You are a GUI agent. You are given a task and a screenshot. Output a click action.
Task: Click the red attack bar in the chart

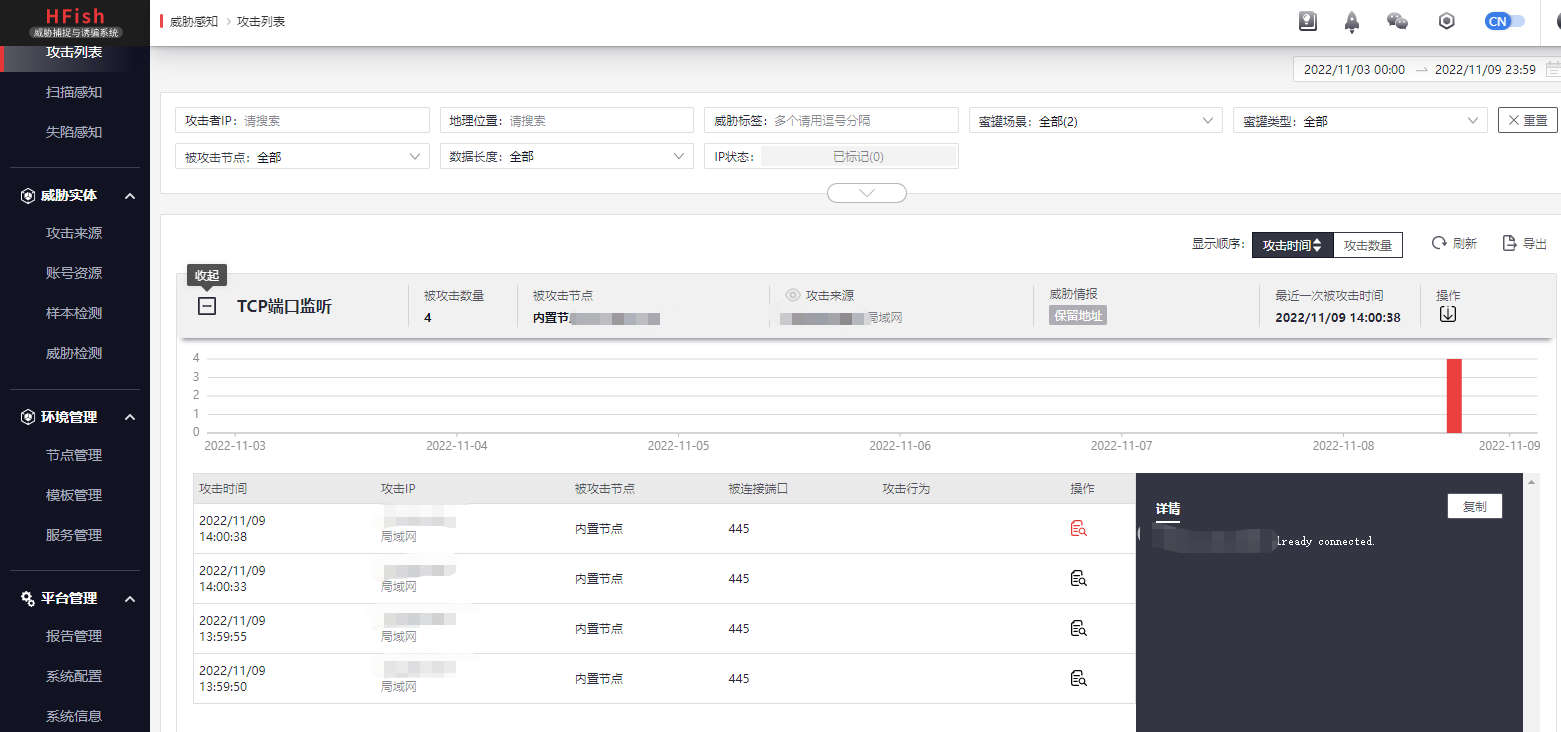[x=1454, y=395]
